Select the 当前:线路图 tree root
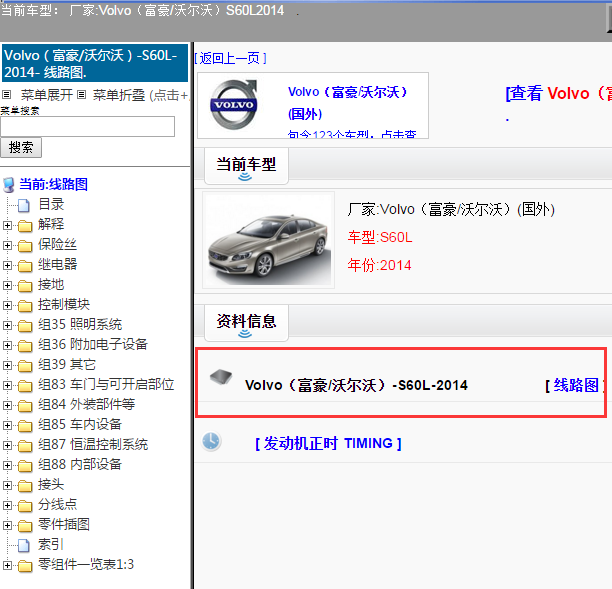The height and width of the screenshot is (589, 612). [53, 184]
